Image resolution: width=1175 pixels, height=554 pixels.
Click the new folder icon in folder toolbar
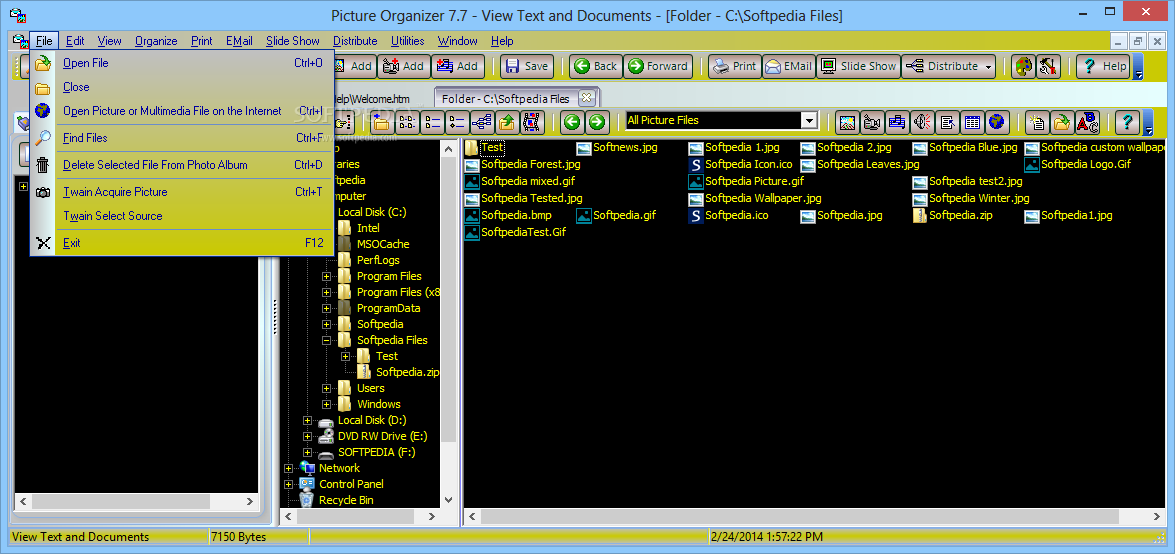click(x=382, y=121)
